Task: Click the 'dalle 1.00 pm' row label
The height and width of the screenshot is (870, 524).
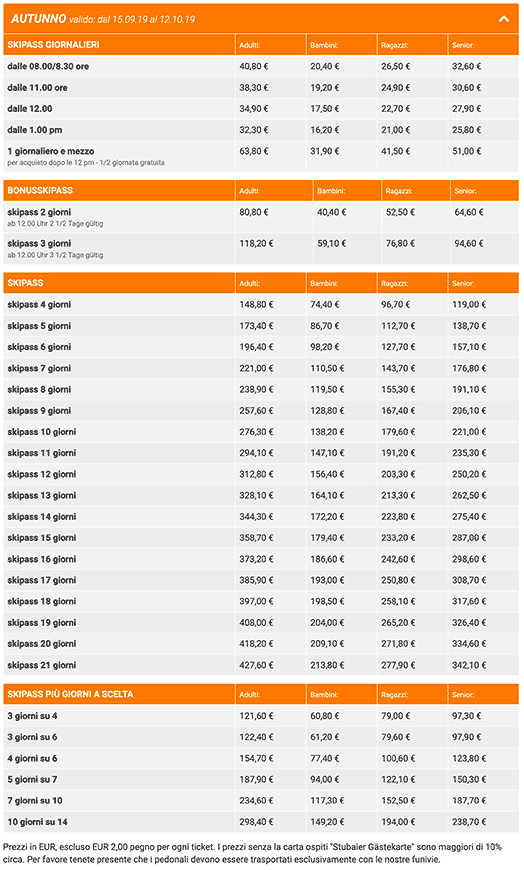Action: 34,130
